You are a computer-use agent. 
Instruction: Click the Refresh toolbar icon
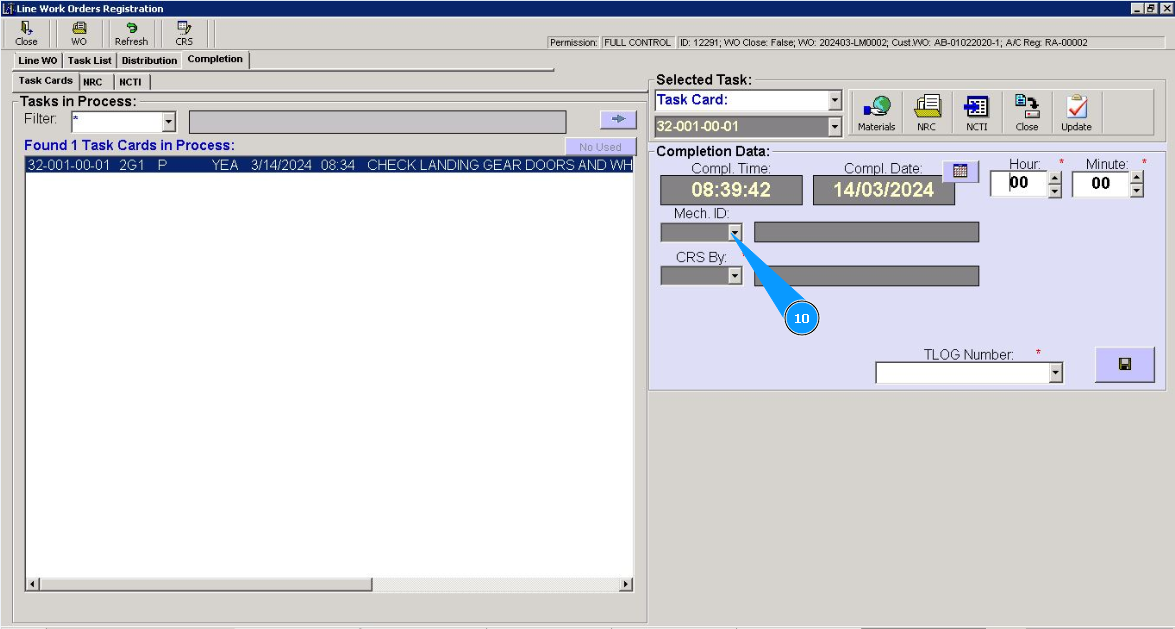tap(131, 34)
